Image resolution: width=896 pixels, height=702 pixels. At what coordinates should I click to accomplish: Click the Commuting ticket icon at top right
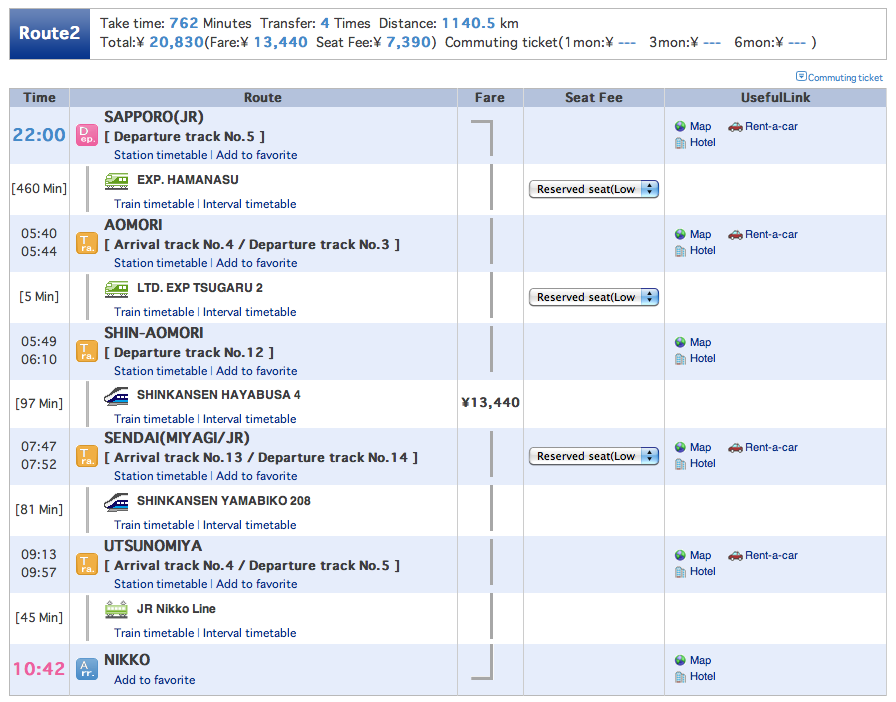click(801, 77)
